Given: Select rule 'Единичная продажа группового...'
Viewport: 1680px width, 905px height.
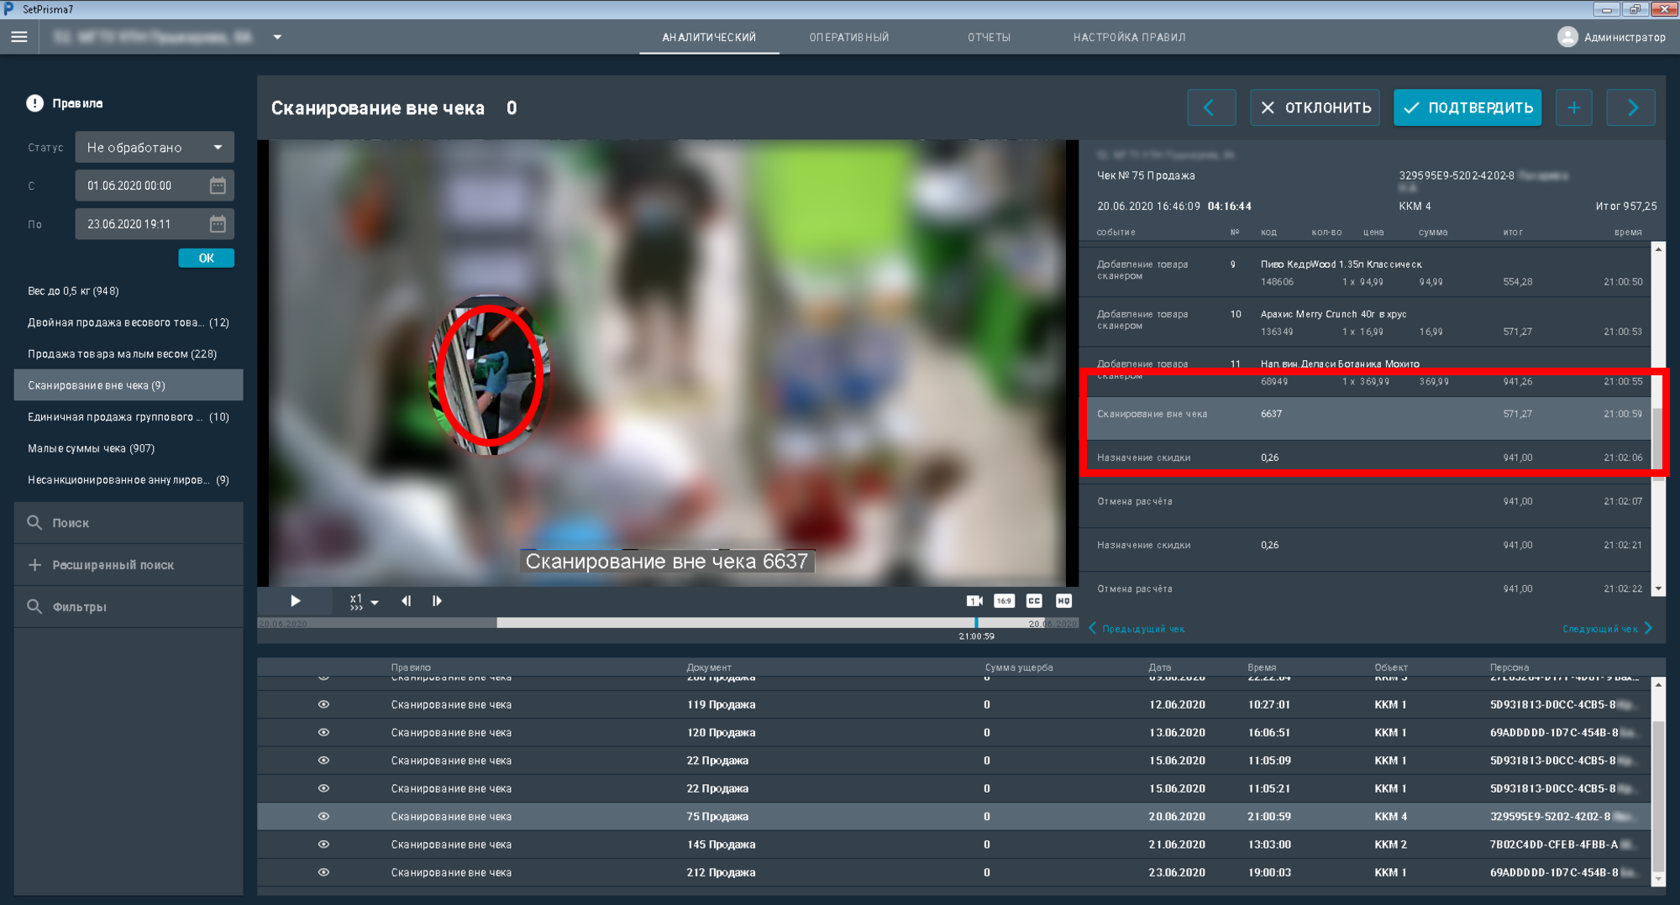Looking at the screenshot, I should [128, 417].
